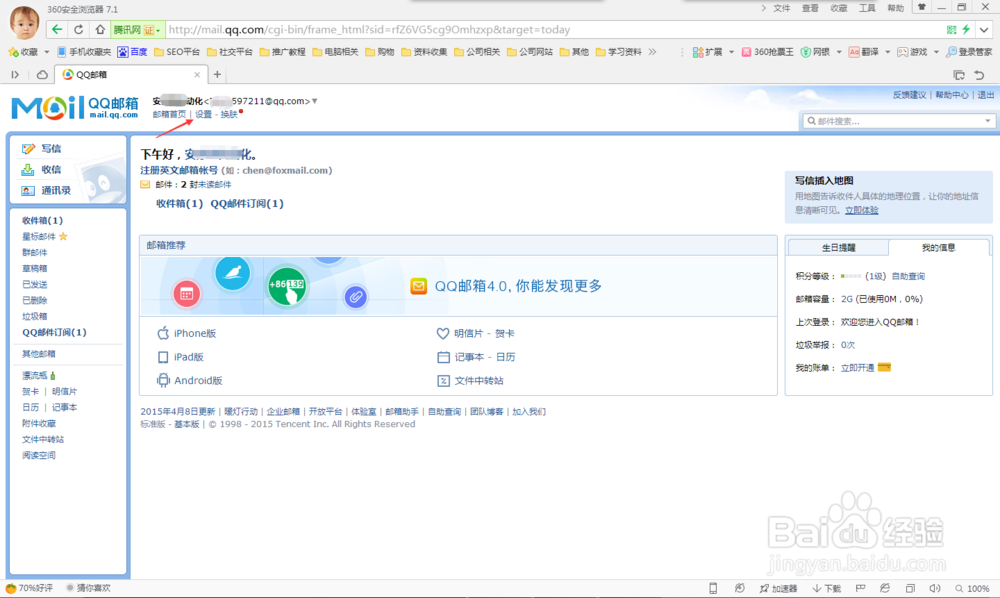The height and width of the screenshot is (598, 1000).
Task: Open the 收藏 favorites dropdown arrow
Action: coord(47,52)
